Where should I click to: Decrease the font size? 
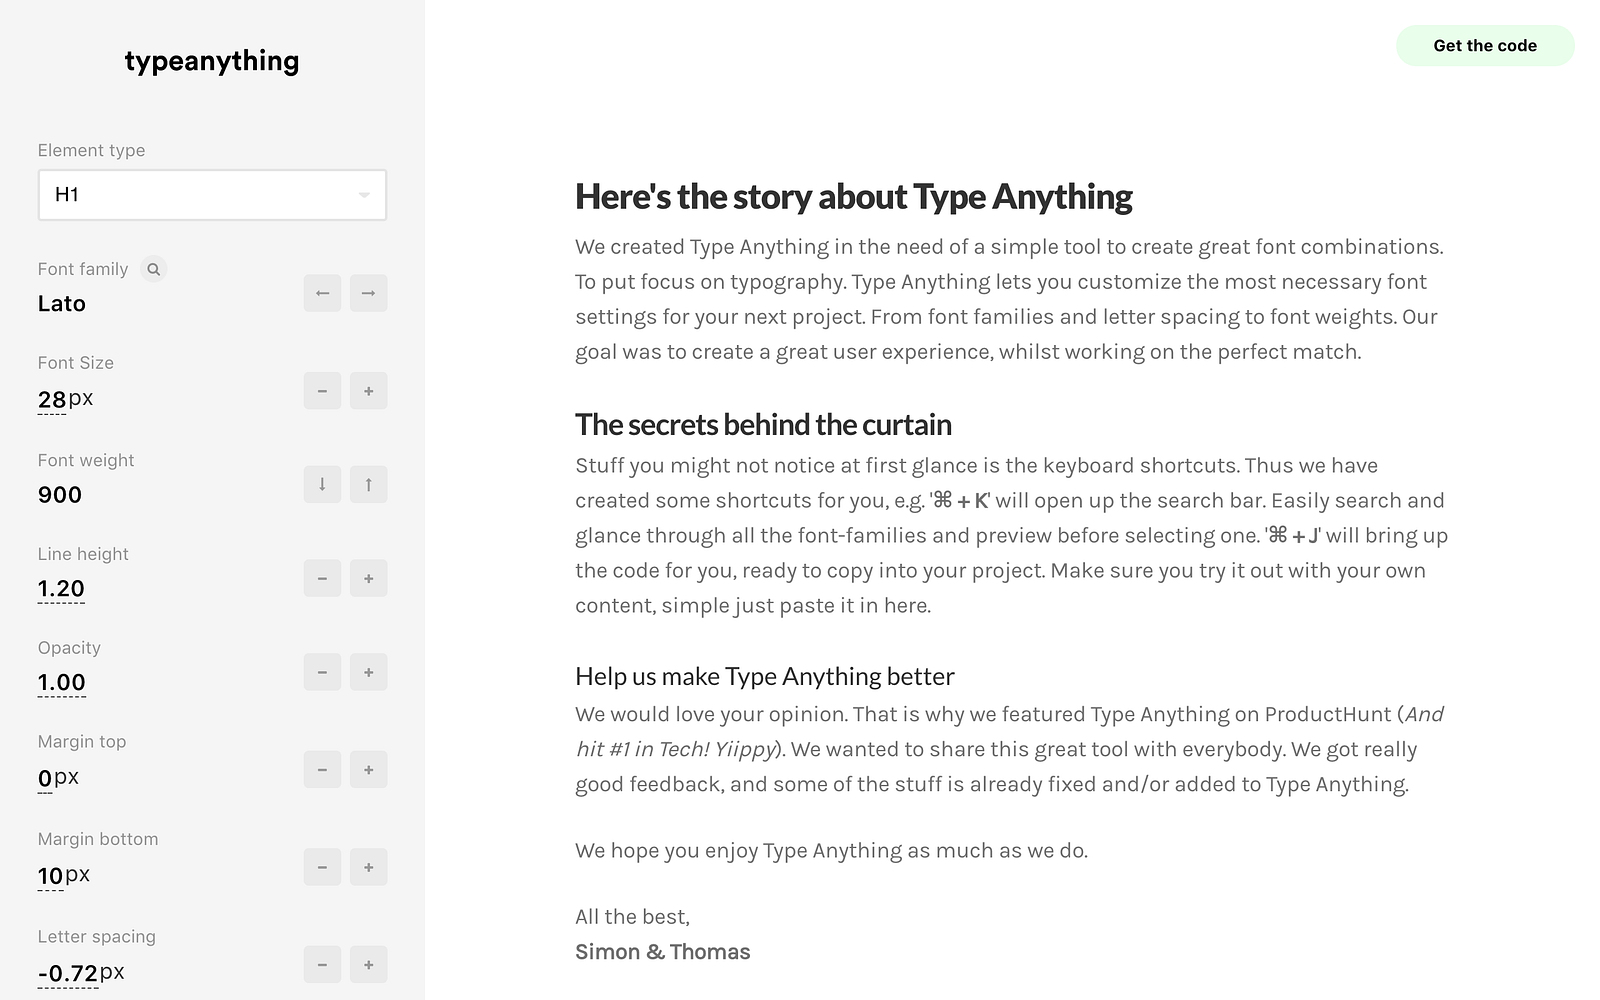tap(322, 391)
